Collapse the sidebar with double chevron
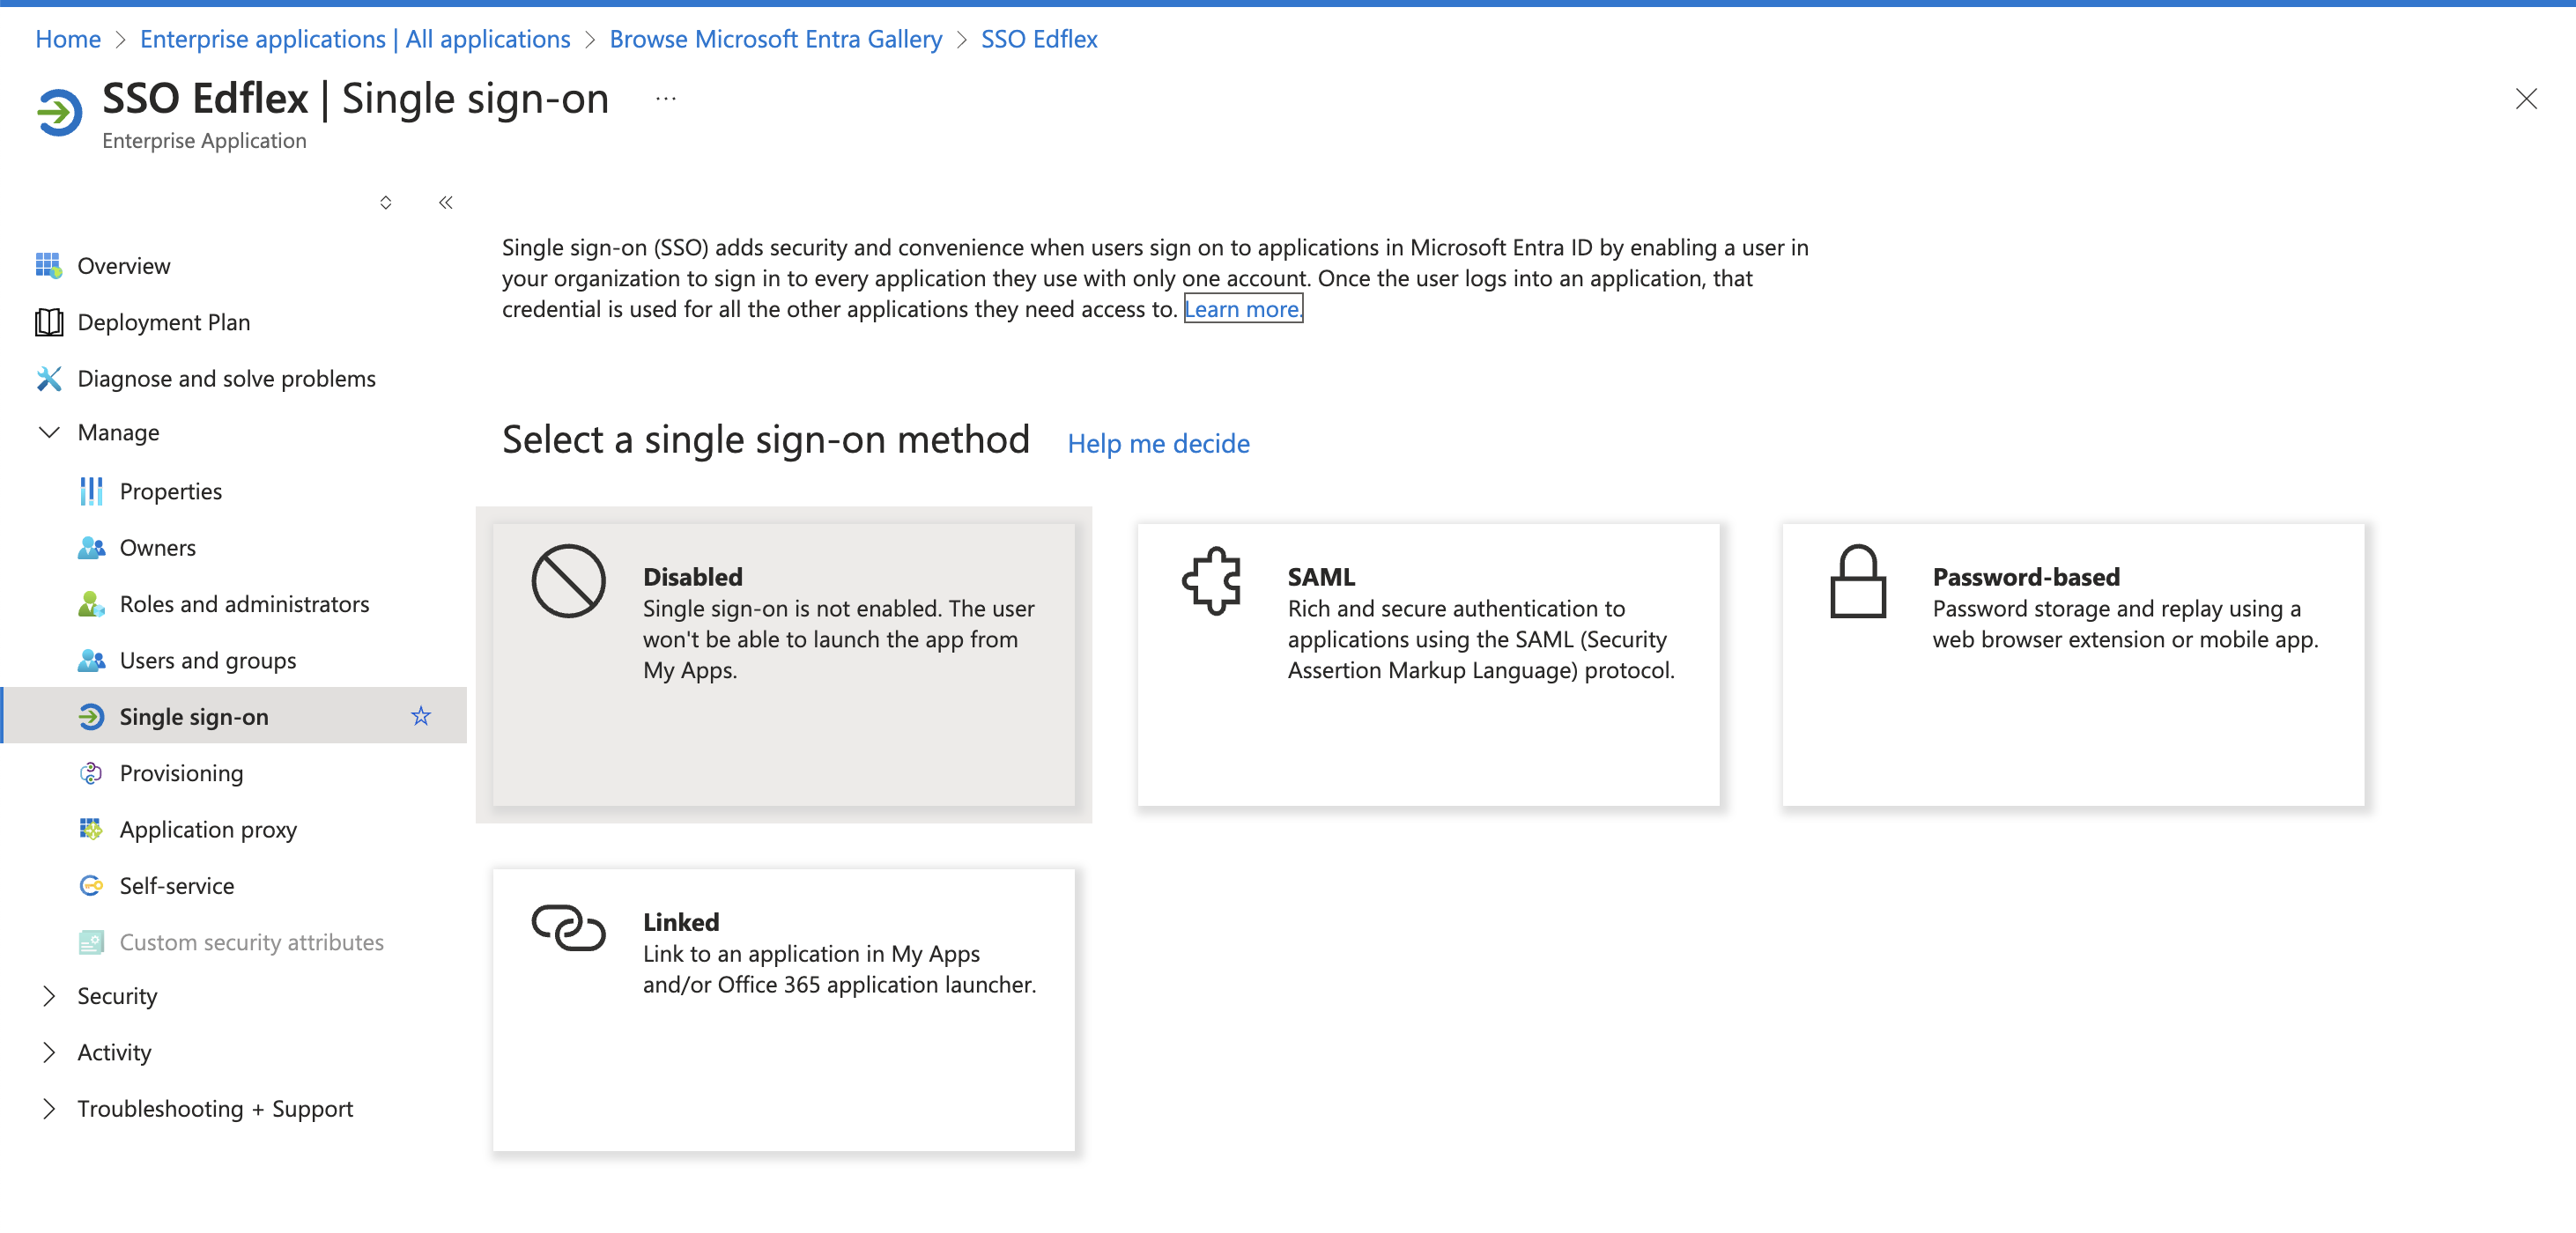The height and width of the screenshot is (1233, 2576). (x=446, y=203)
